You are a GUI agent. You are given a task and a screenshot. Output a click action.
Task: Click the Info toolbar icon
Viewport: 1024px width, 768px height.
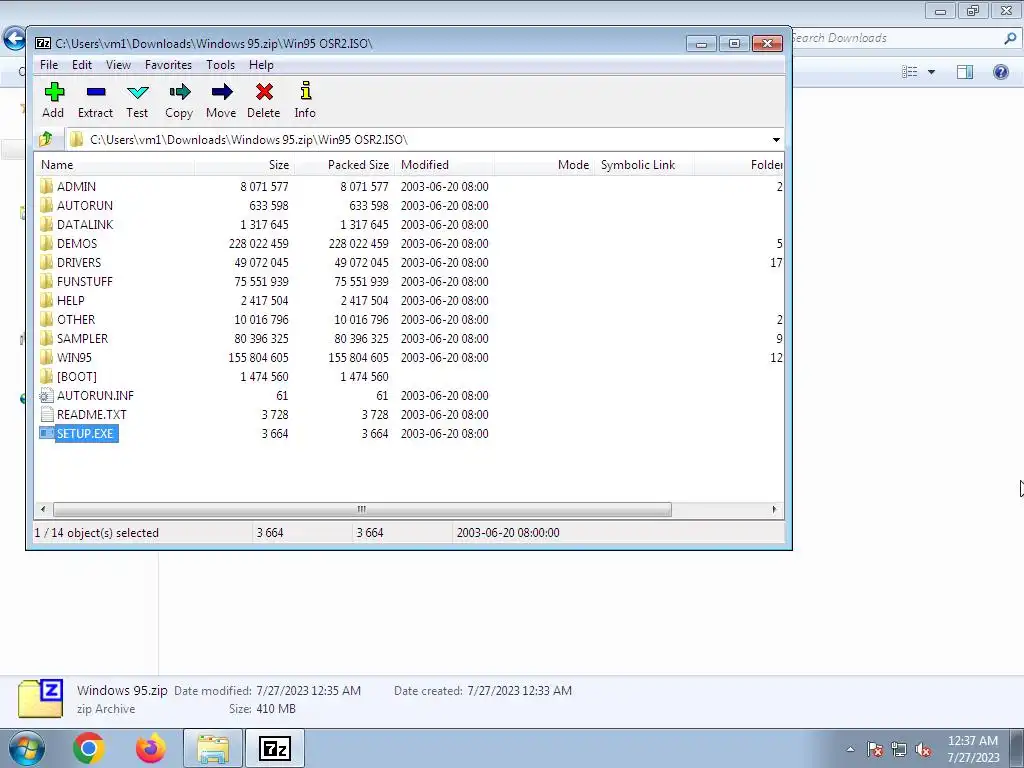tap(305, 91)
